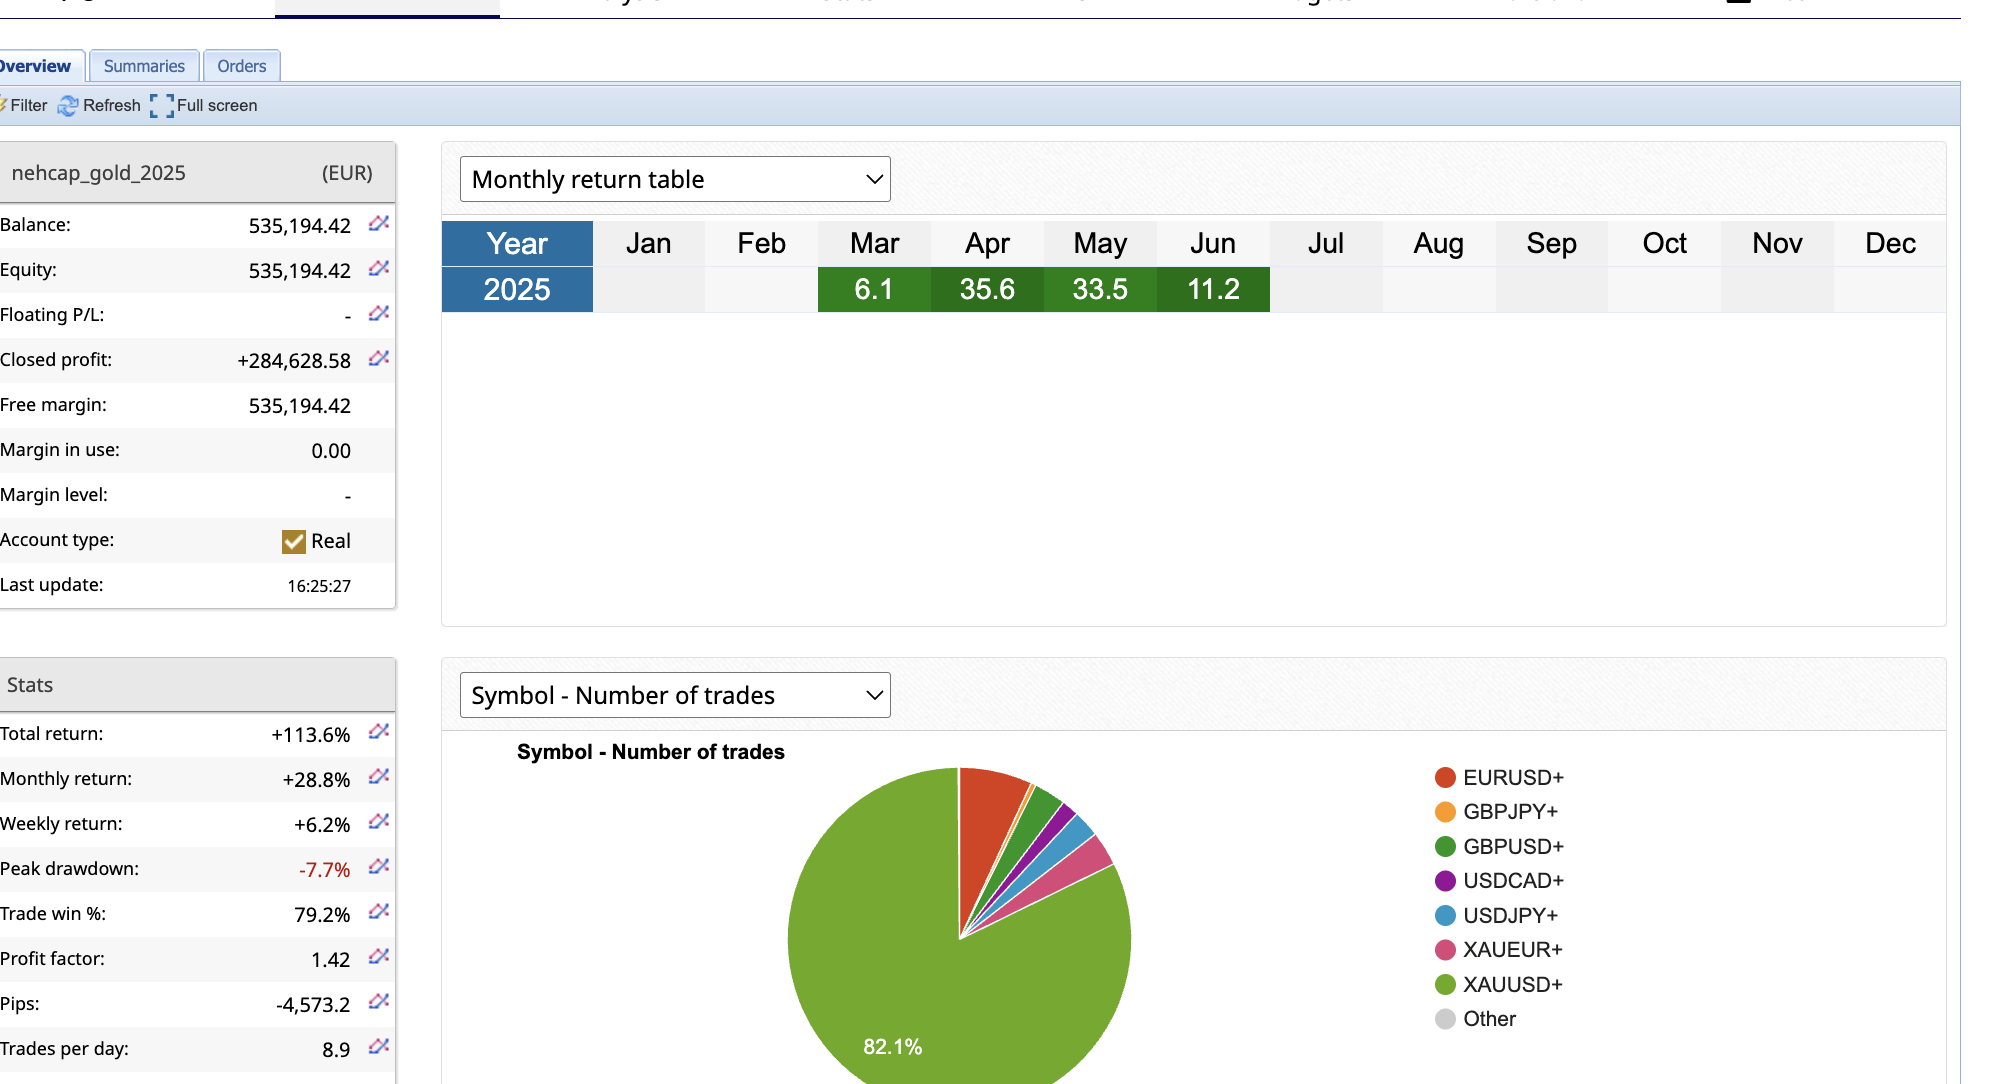Click the chart icon next to Balance
This screenshot has width=1996, height=1084.
pos(378,223)
